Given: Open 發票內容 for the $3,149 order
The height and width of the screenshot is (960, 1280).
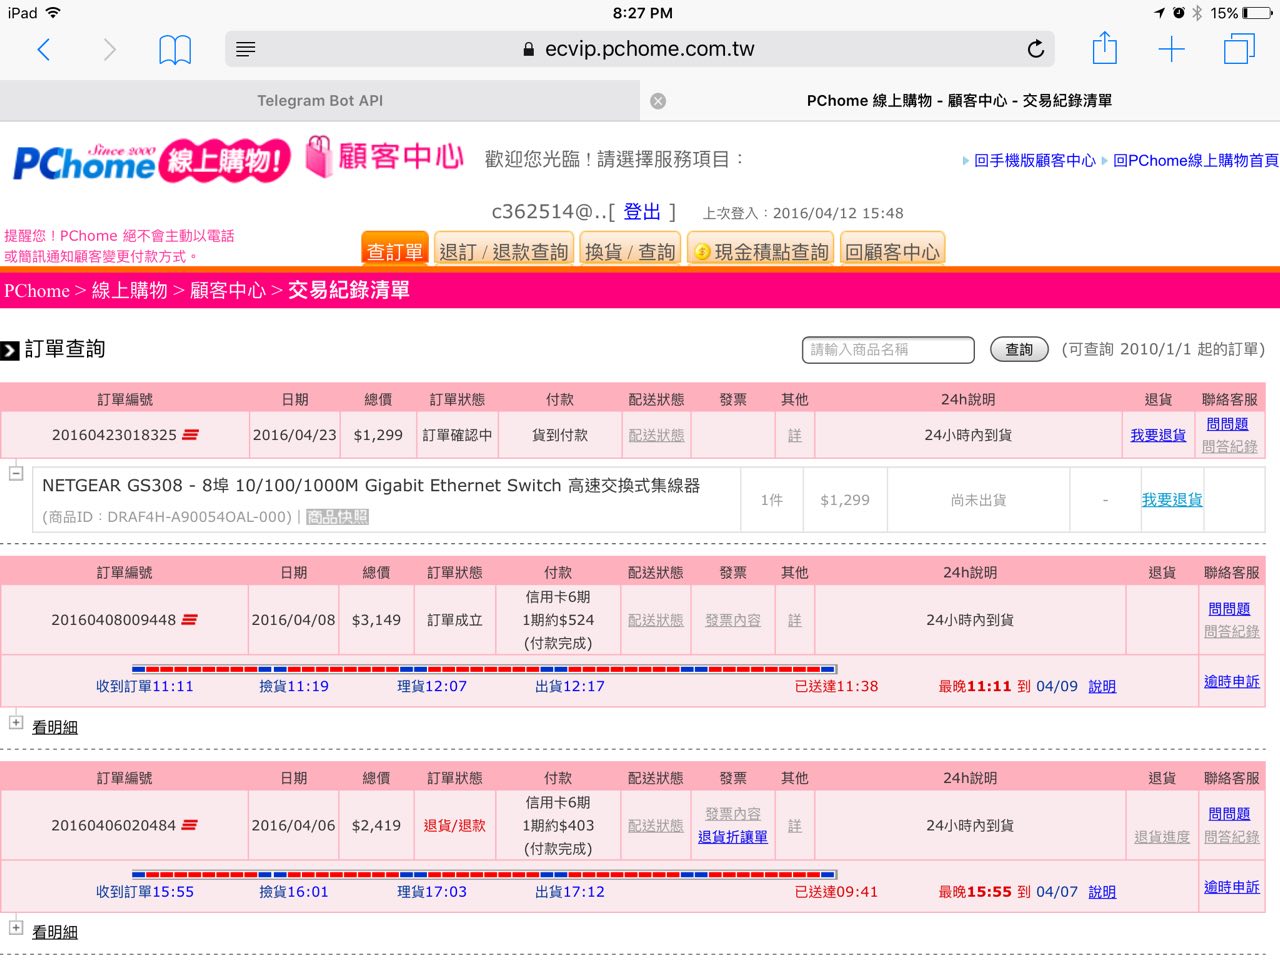Looking at the screenshot, I should click(733, 621).
